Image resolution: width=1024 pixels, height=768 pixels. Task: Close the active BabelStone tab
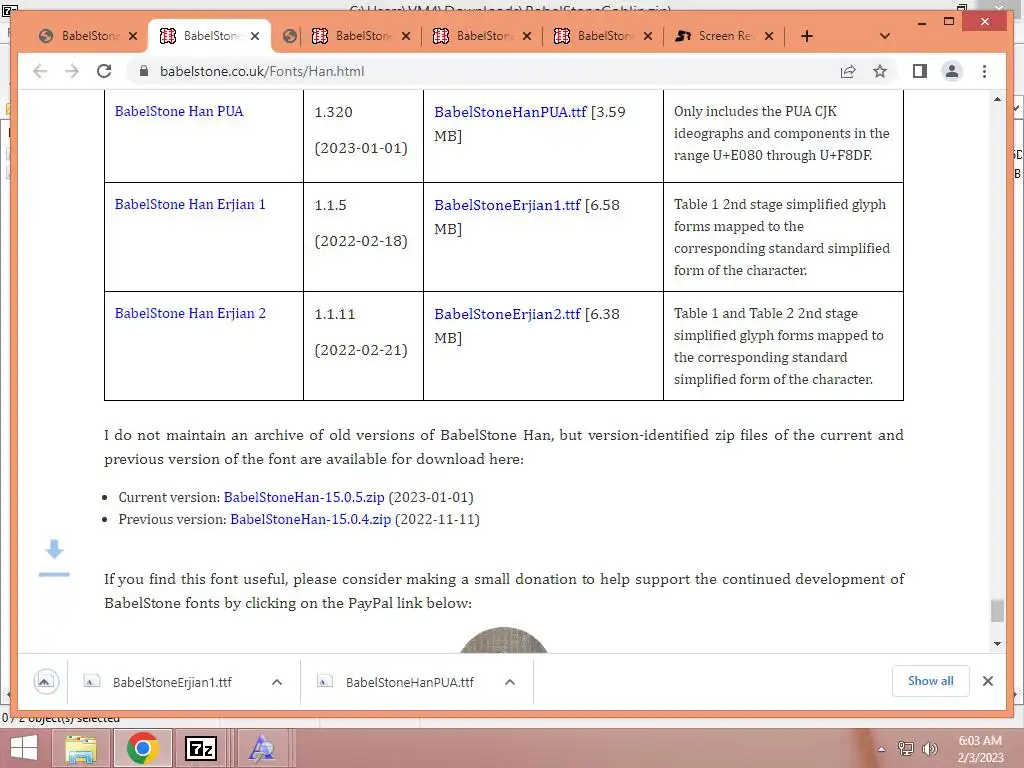[x=255, y=36]
